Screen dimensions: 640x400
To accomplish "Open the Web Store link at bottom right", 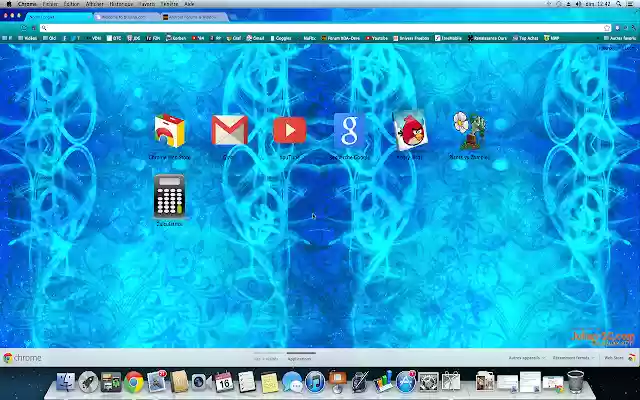I will coord(620,358).
